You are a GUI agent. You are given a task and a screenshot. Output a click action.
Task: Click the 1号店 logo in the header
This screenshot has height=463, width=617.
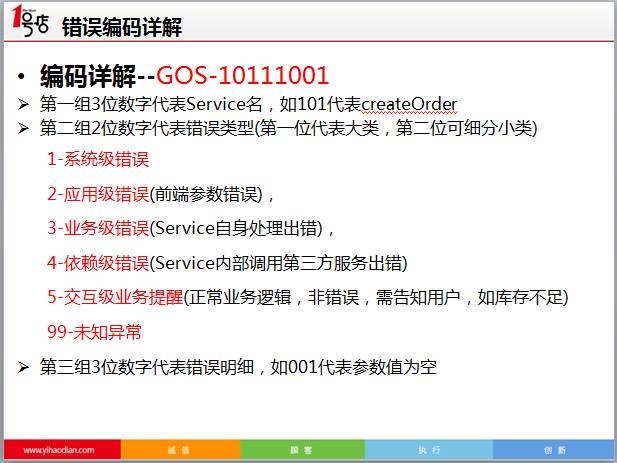30,20
